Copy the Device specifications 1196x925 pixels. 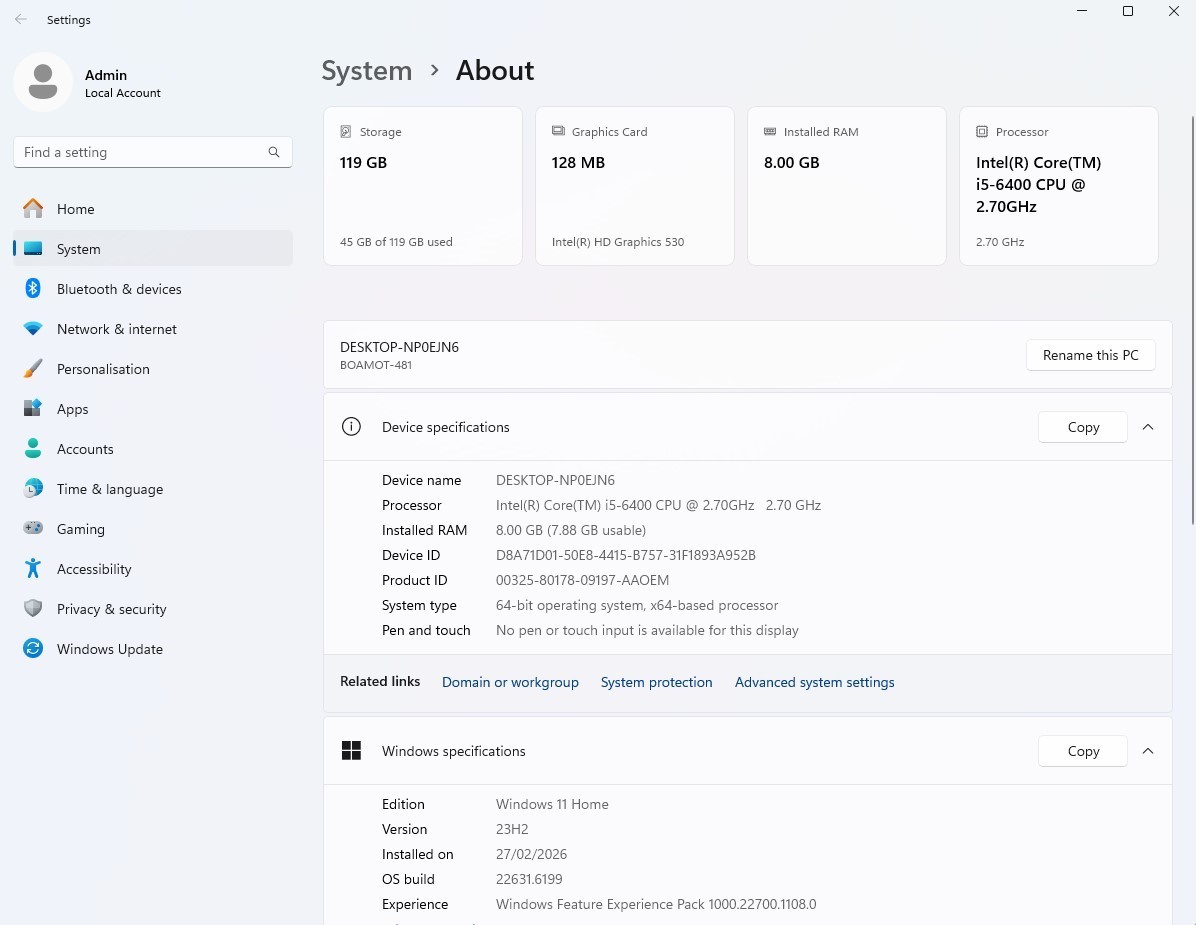pos(1082,427)
